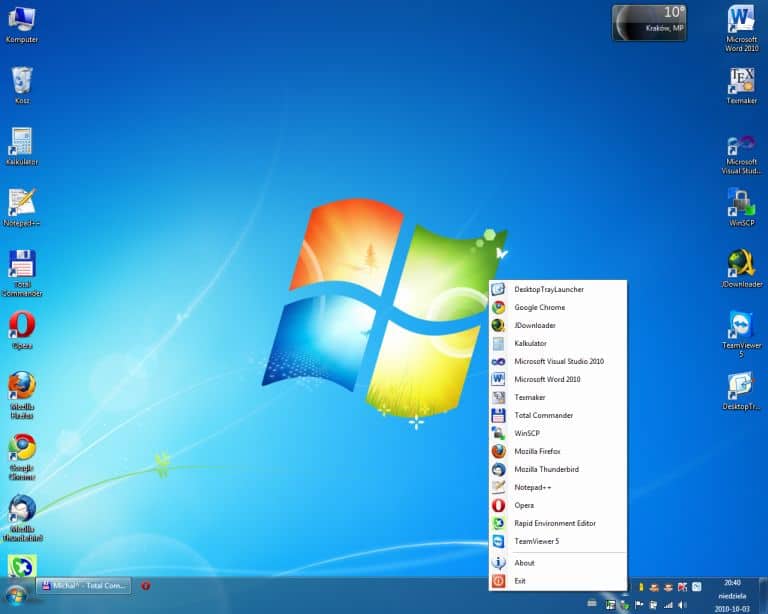This screenshot has height=614, width=768.
Task: Select the Microsoft Visual Studio desktop shortcut
Action: tap(742, 155)
